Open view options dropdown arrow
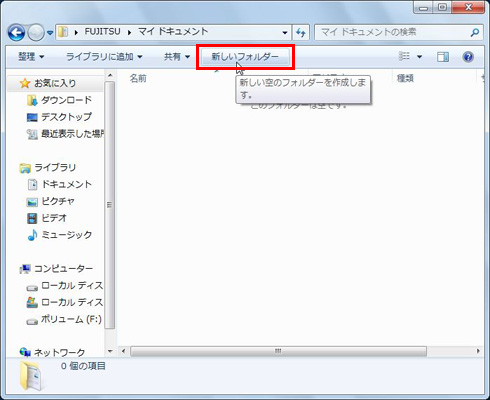The width and height of the screenshot is (490, 400). (419, 57)
